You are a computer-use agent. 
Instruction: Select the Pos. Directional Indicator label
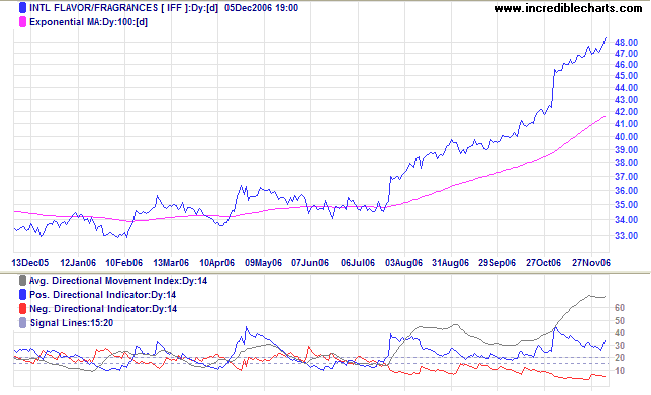tap(103, 295)
